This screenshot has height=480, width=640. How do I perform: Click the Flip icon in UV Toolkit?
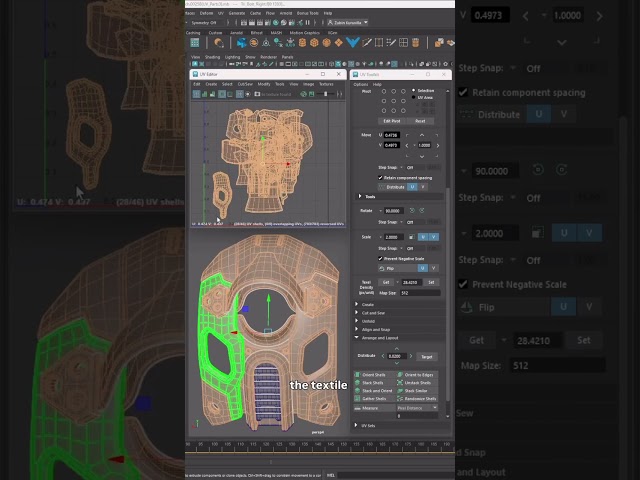coord(382,268)
